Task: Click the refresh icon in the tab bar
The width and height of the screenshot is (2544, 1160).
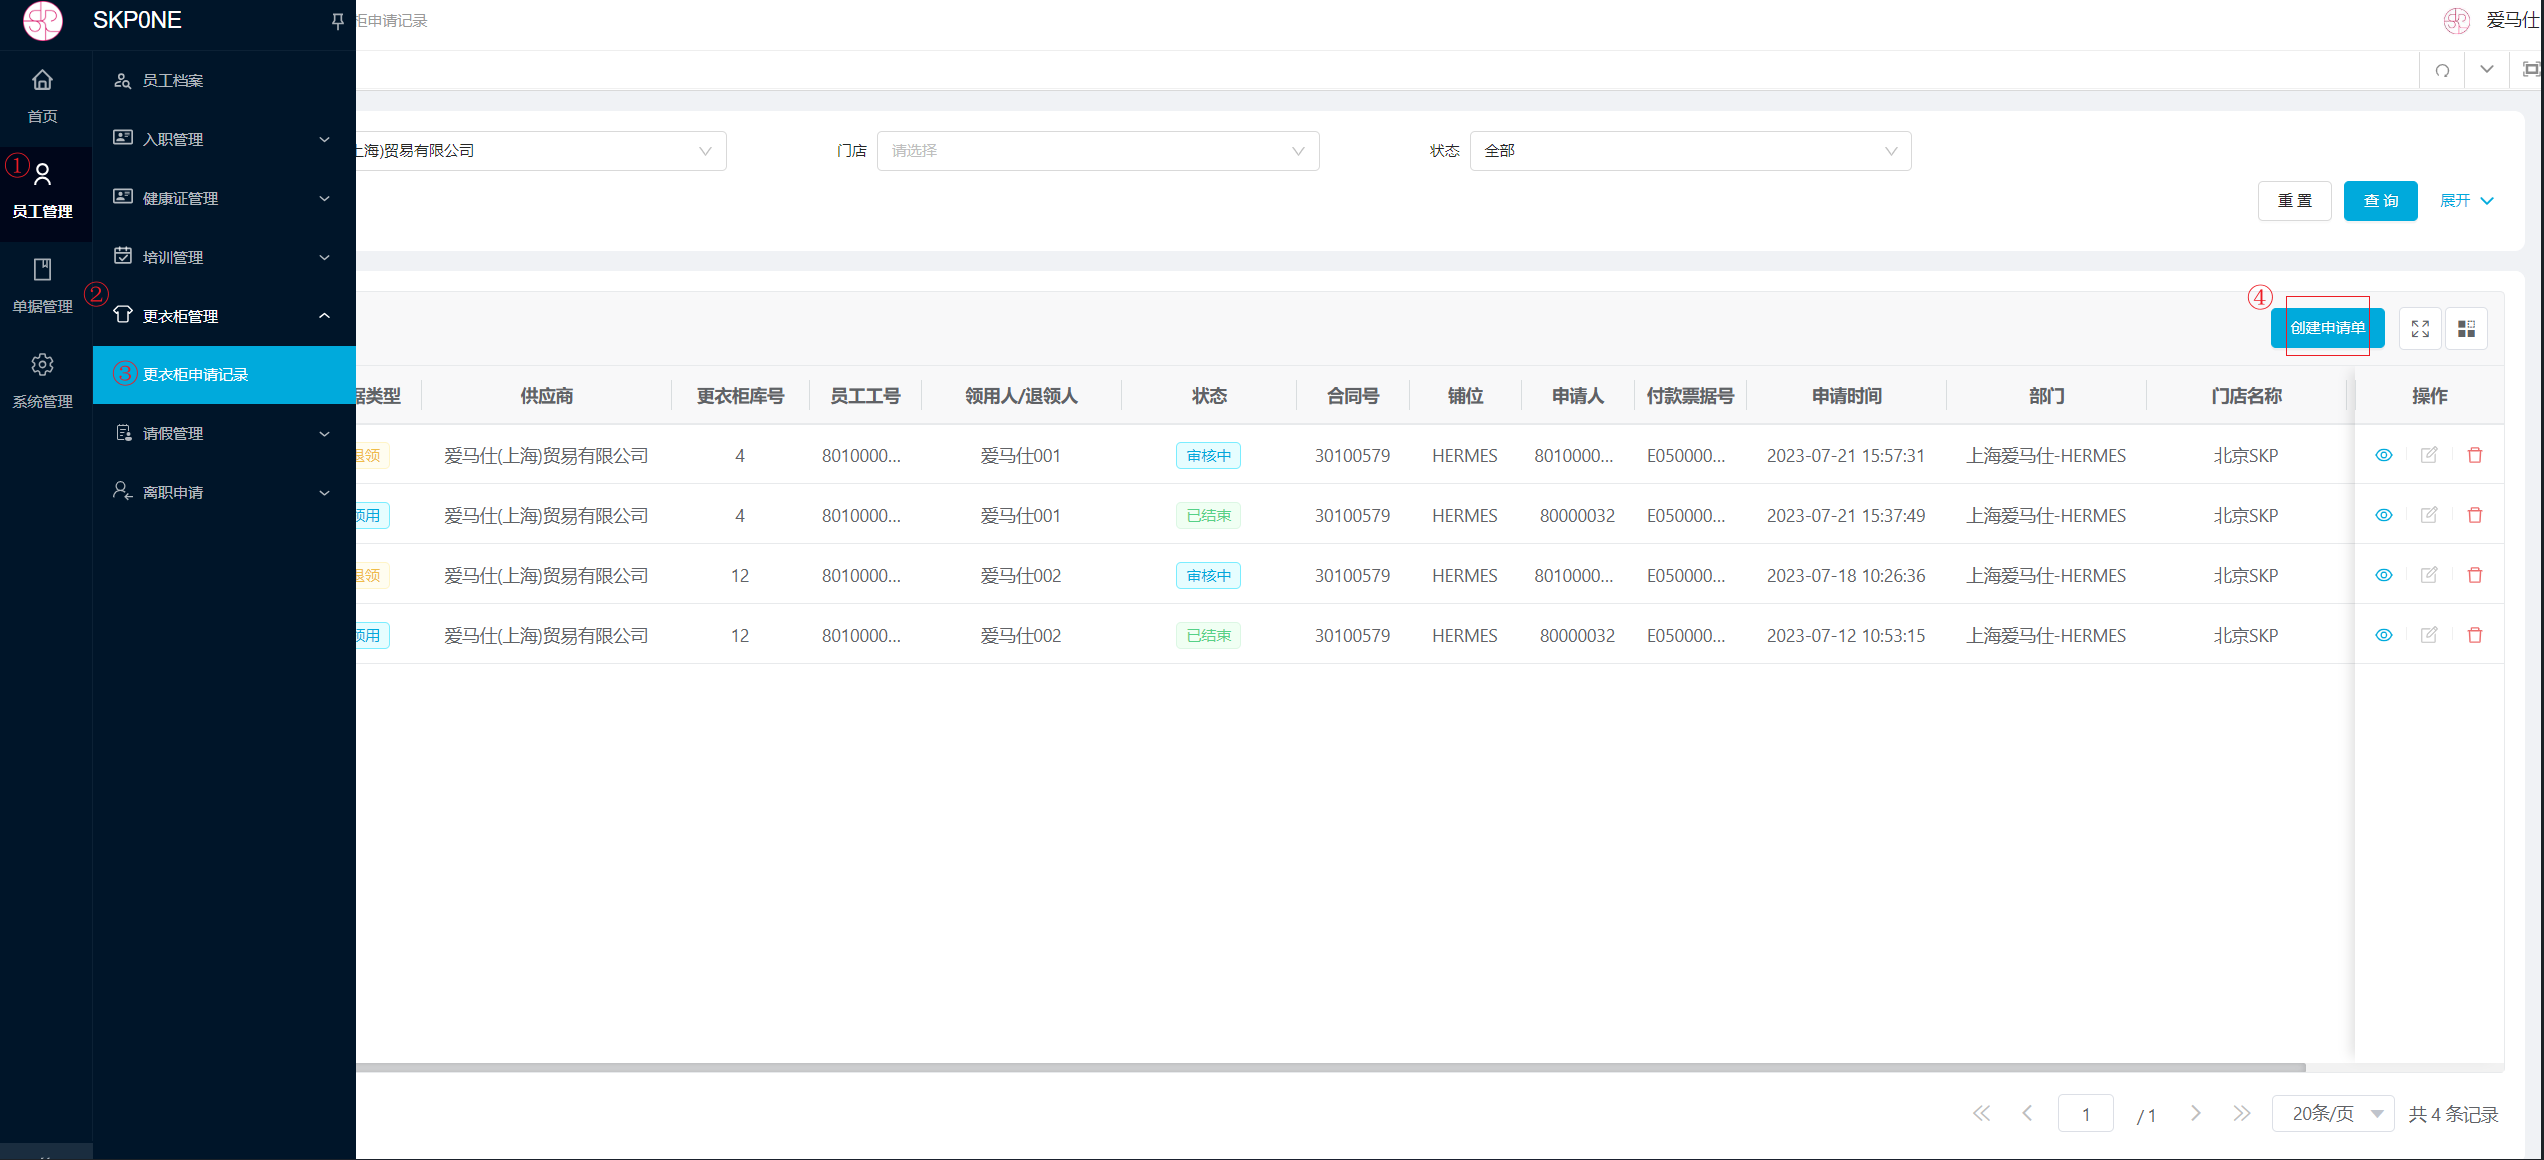Action: (2442, 70)
